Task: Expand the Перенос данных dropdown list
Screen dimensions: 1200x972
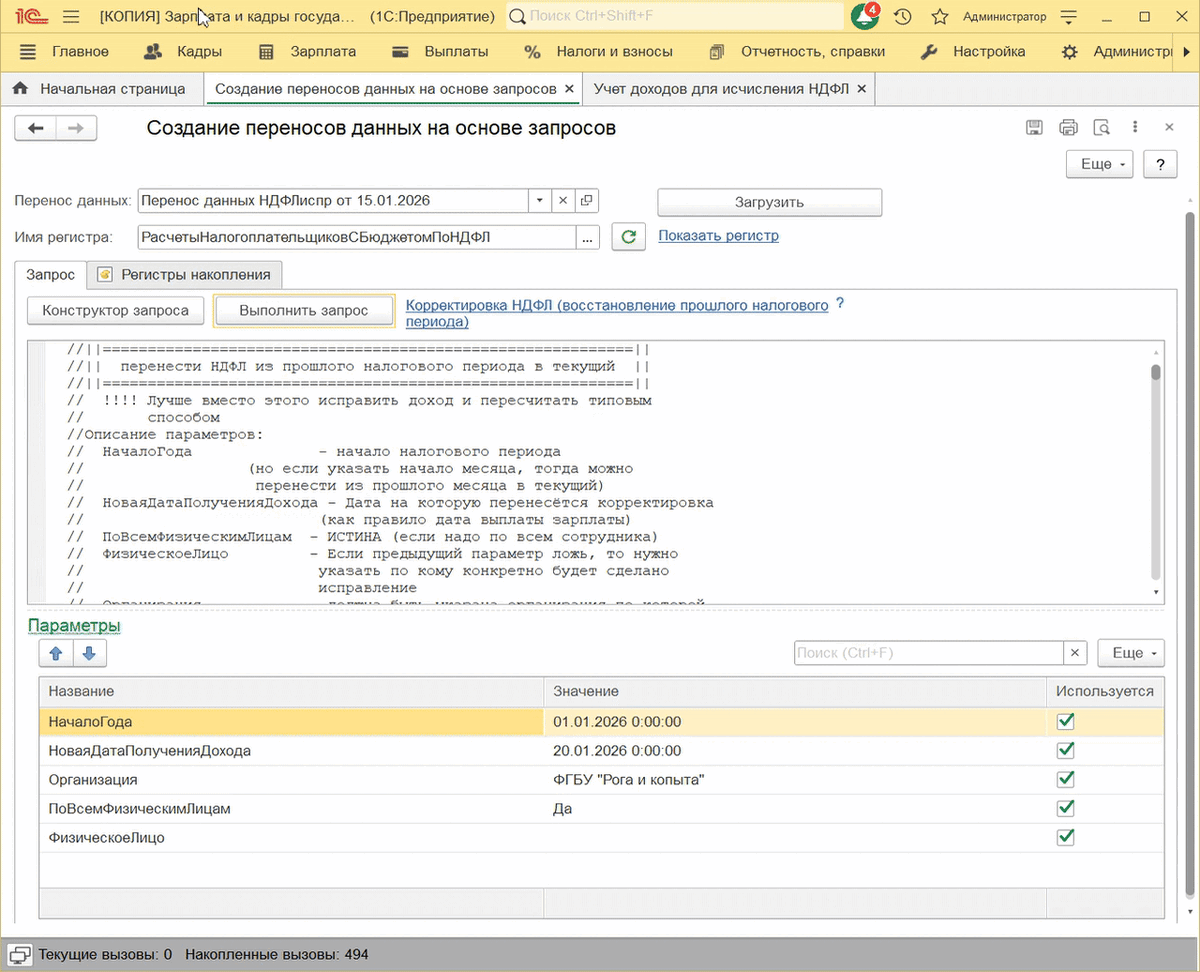Action: click(540, 201)
